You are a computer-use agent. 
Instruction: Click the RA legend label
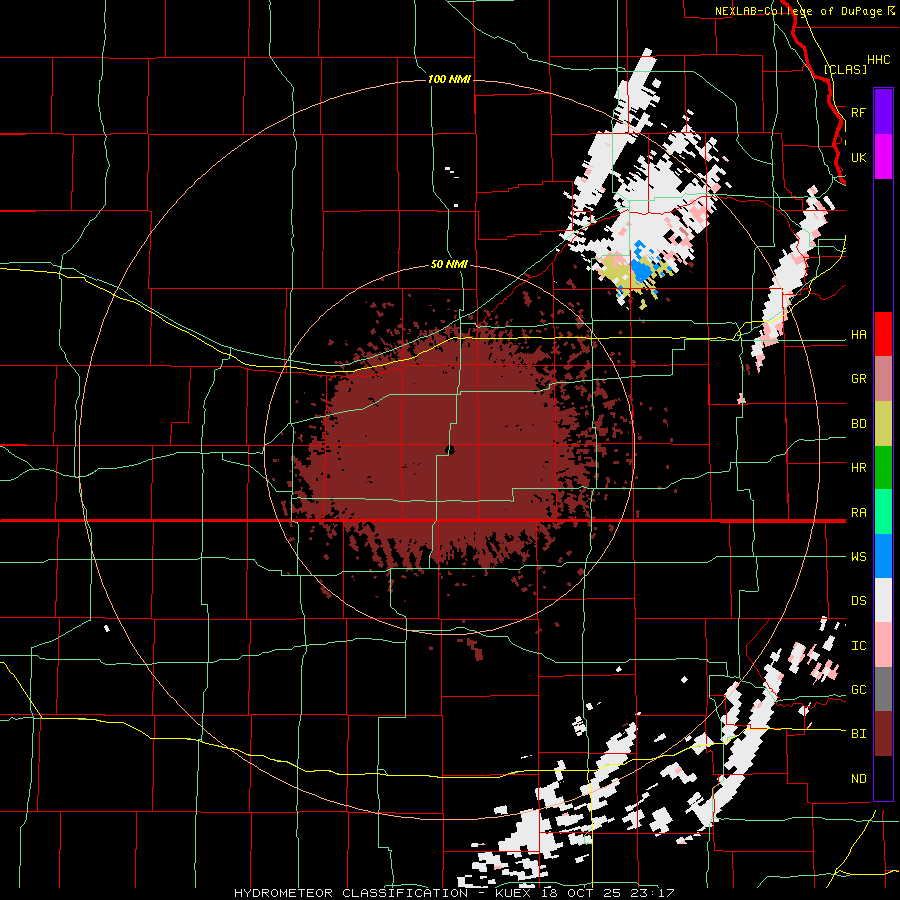click(858, 513)
